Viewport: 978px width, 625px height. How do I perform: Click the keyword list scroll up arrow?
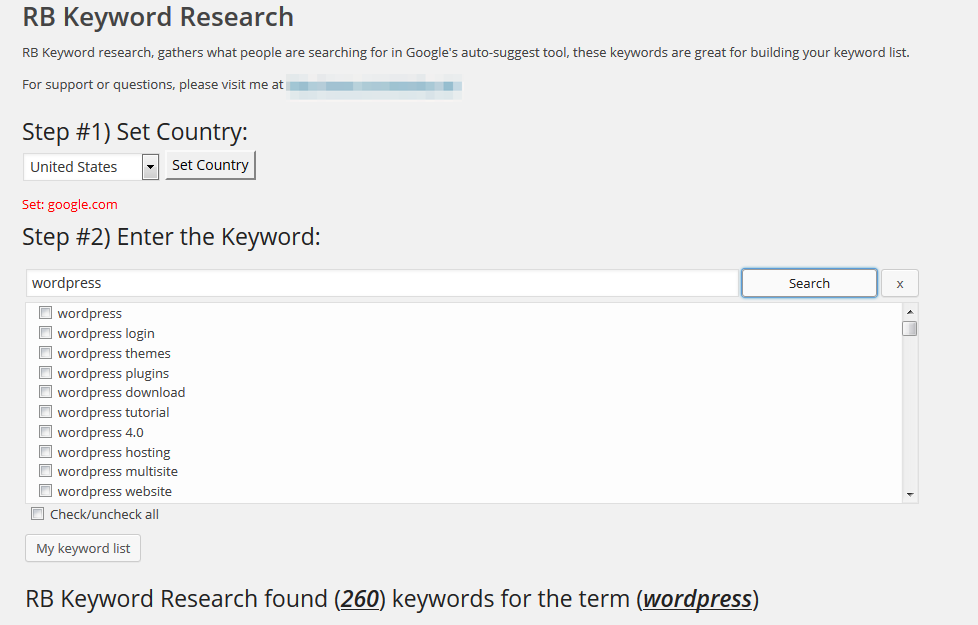point(910,311)
